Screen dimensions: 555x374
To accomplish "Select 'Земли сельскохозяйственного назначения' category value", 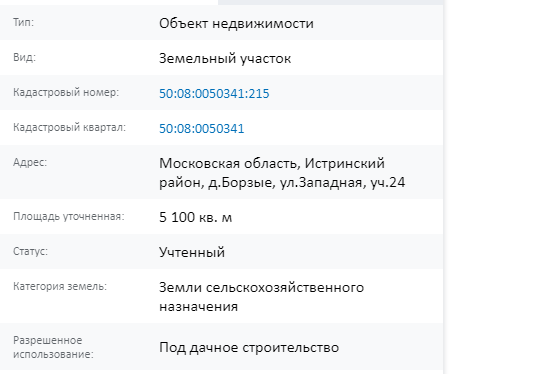I will click(261, 297).
